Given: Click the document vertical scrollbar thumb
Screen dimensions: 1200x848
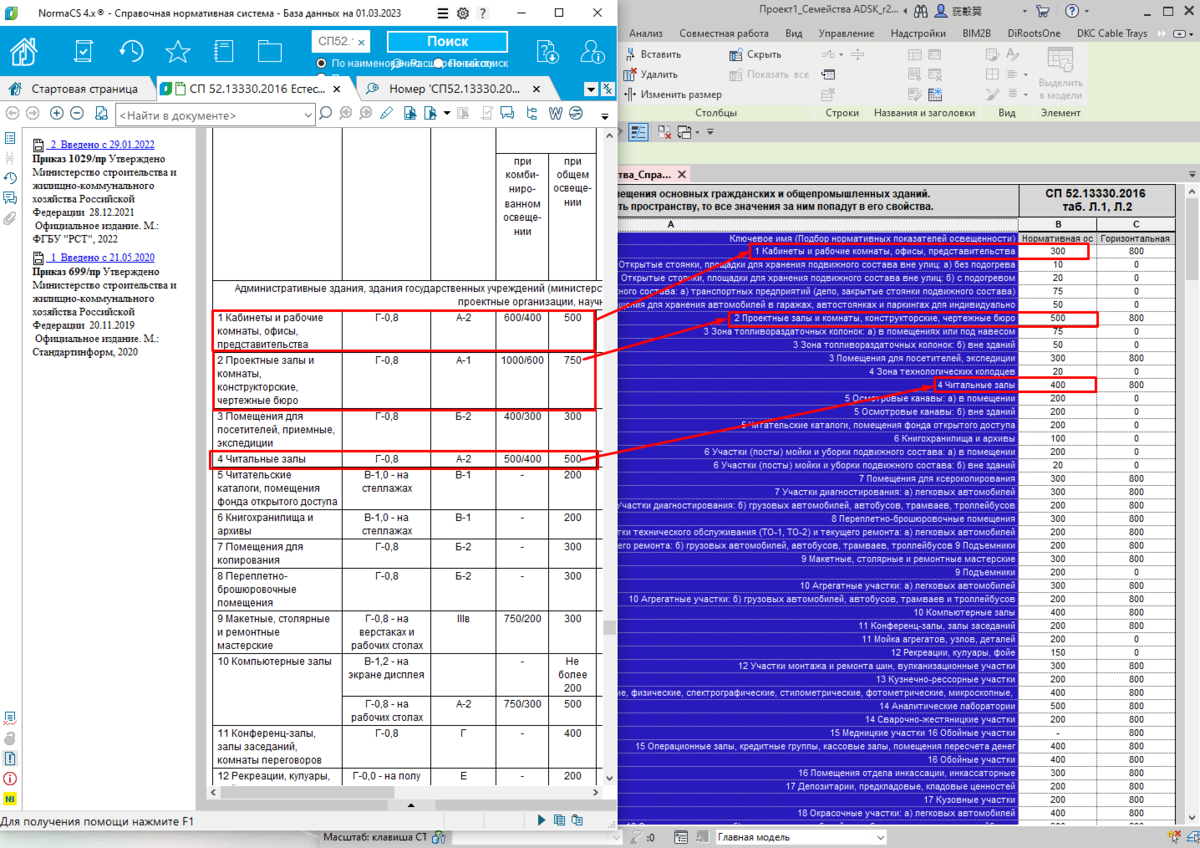Looking at the screenshot, I should 608,627.
